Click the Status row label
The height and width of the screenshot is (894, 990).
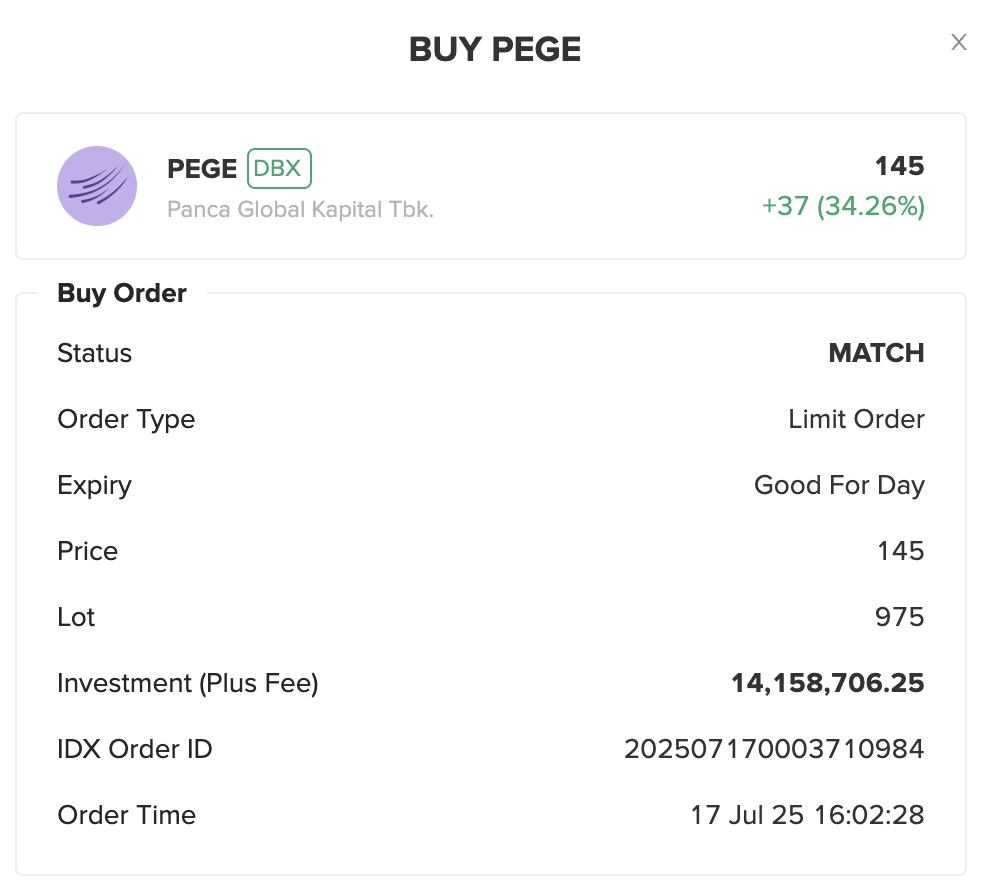click(95, 353)
